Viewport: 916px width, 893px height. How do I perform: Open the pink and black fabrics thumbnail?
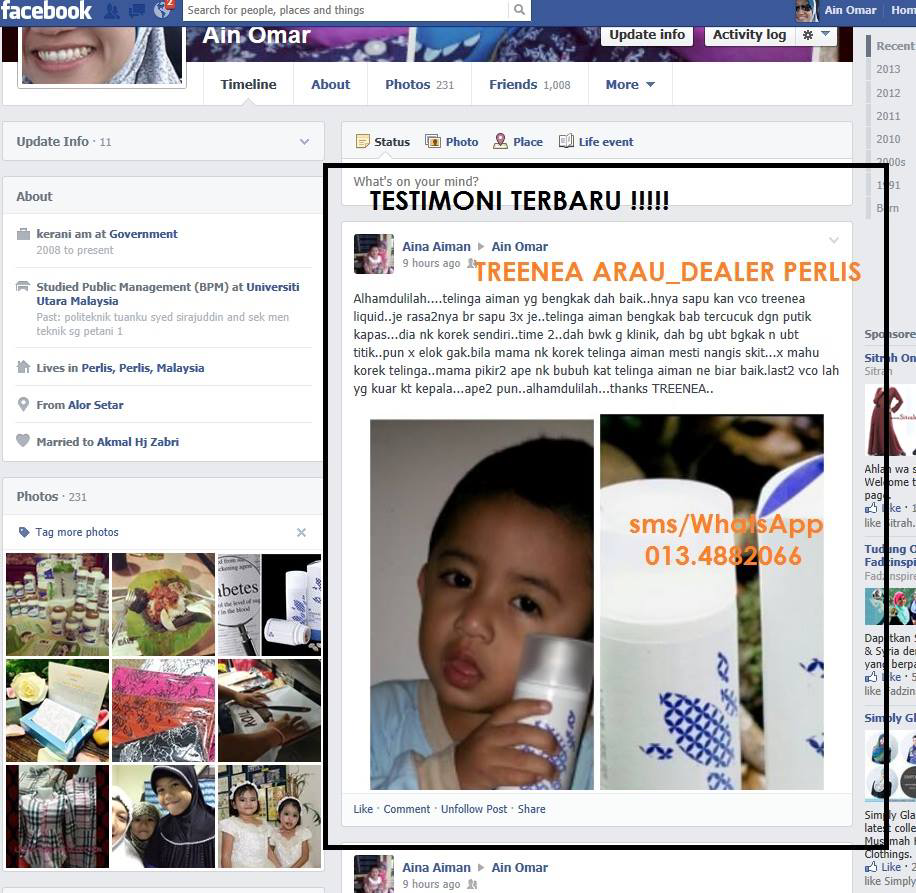(x=163, y=710)
